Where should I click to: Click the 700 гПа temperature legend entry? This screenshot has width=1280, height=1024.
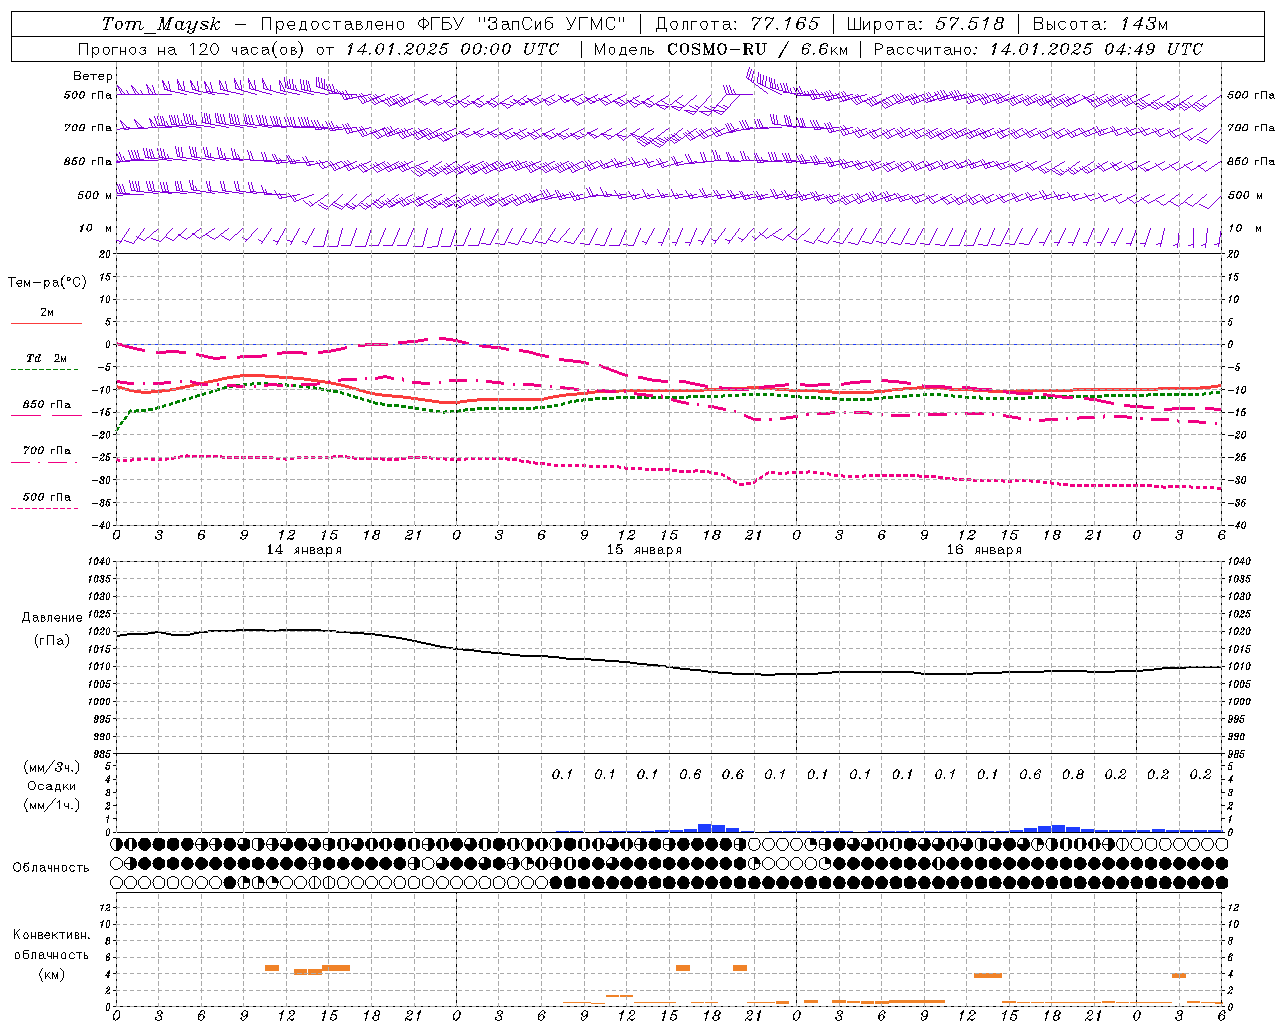47,450
